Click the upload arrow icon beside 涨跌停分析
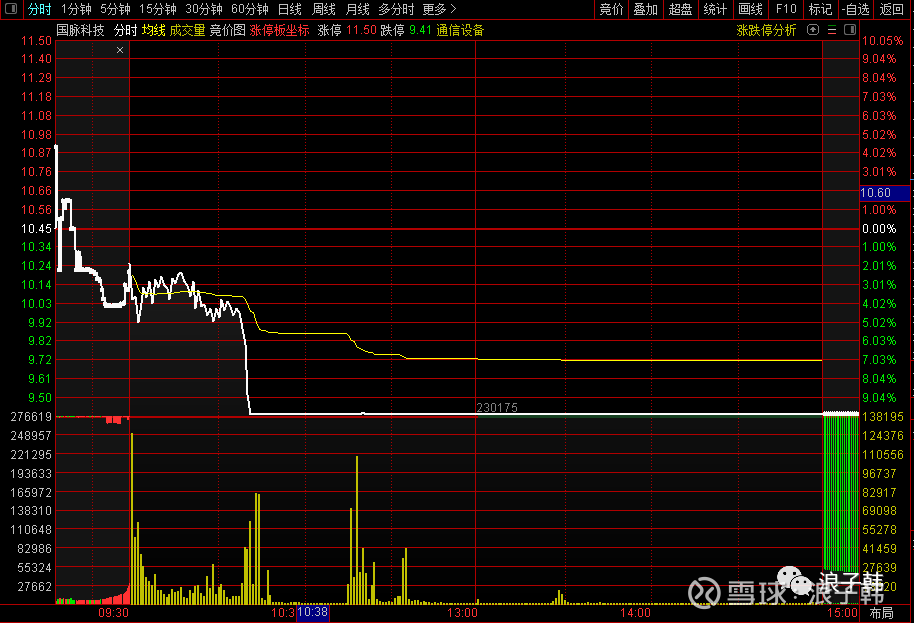 (x=813, y=30)
